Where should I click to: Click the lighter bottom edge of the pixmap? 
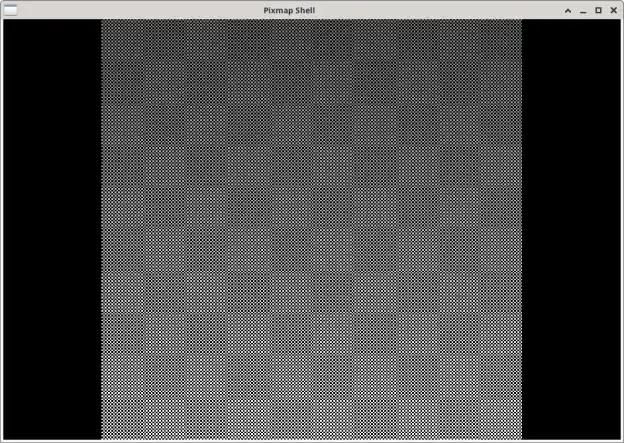[311, 435]
